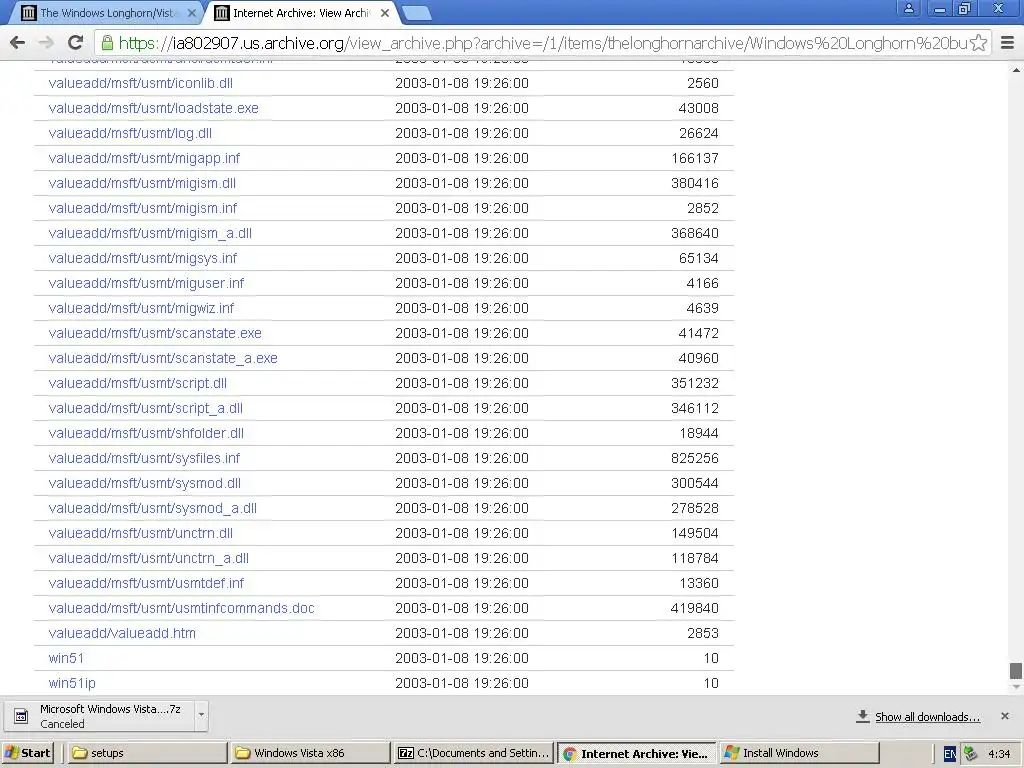Click the scrollbar down arrow

click(x=1016, y=687)
